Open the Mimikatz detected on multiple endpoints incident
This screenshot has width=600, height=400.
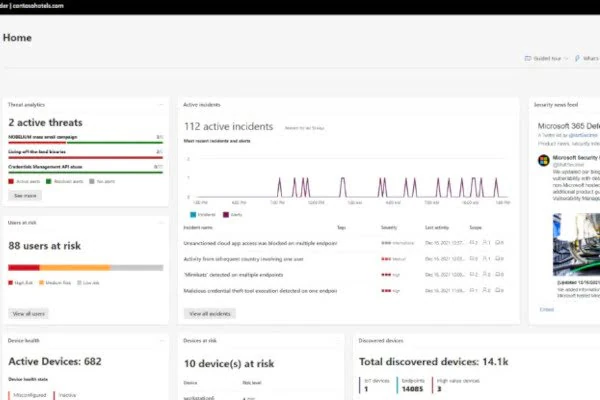tap(233, 275)
